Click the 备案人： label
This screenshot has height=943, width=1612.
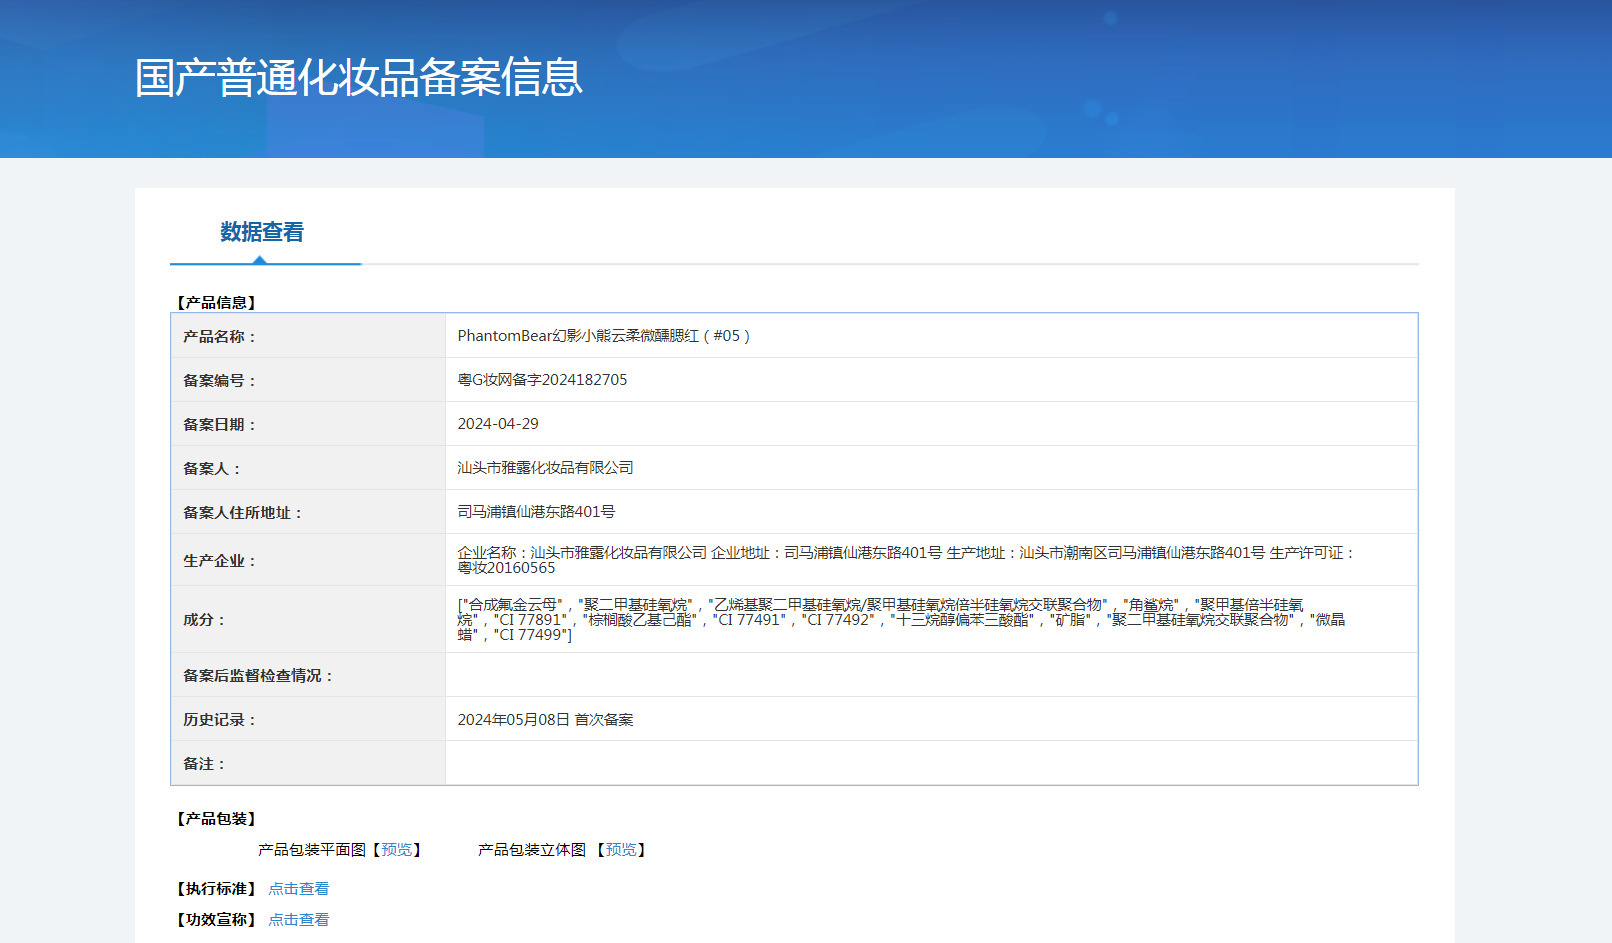(x=212, y=469)
